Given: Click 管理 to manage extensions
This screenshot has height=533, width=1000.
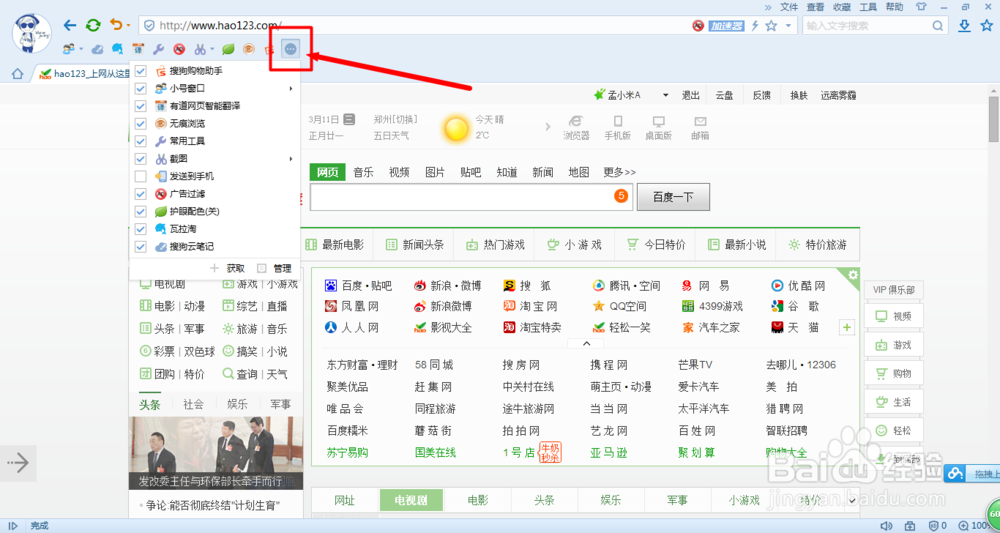Looking at the screenshot, I should (x=282, y=268).
